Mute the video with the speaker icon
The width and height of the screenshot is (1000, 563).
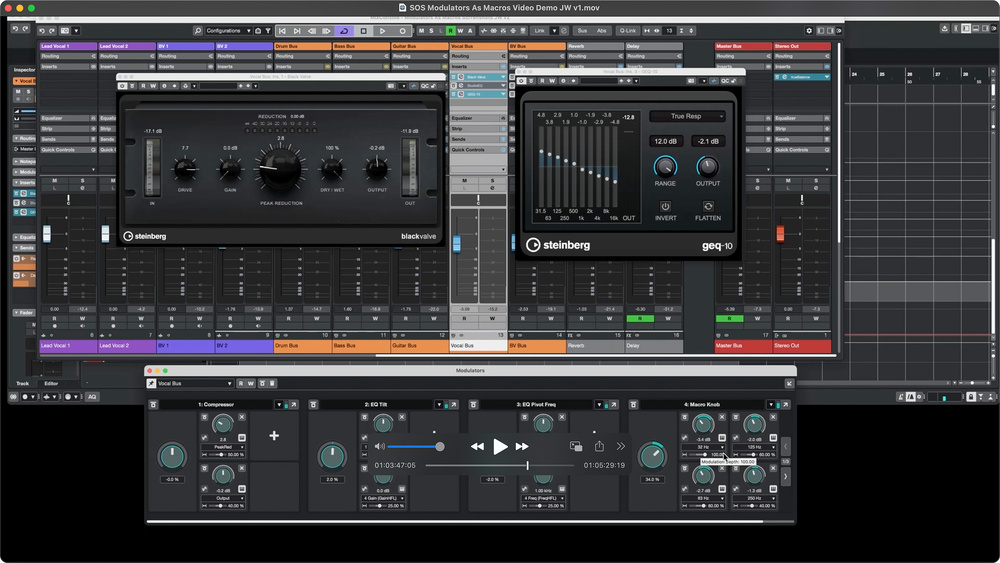tap(379, 446)
